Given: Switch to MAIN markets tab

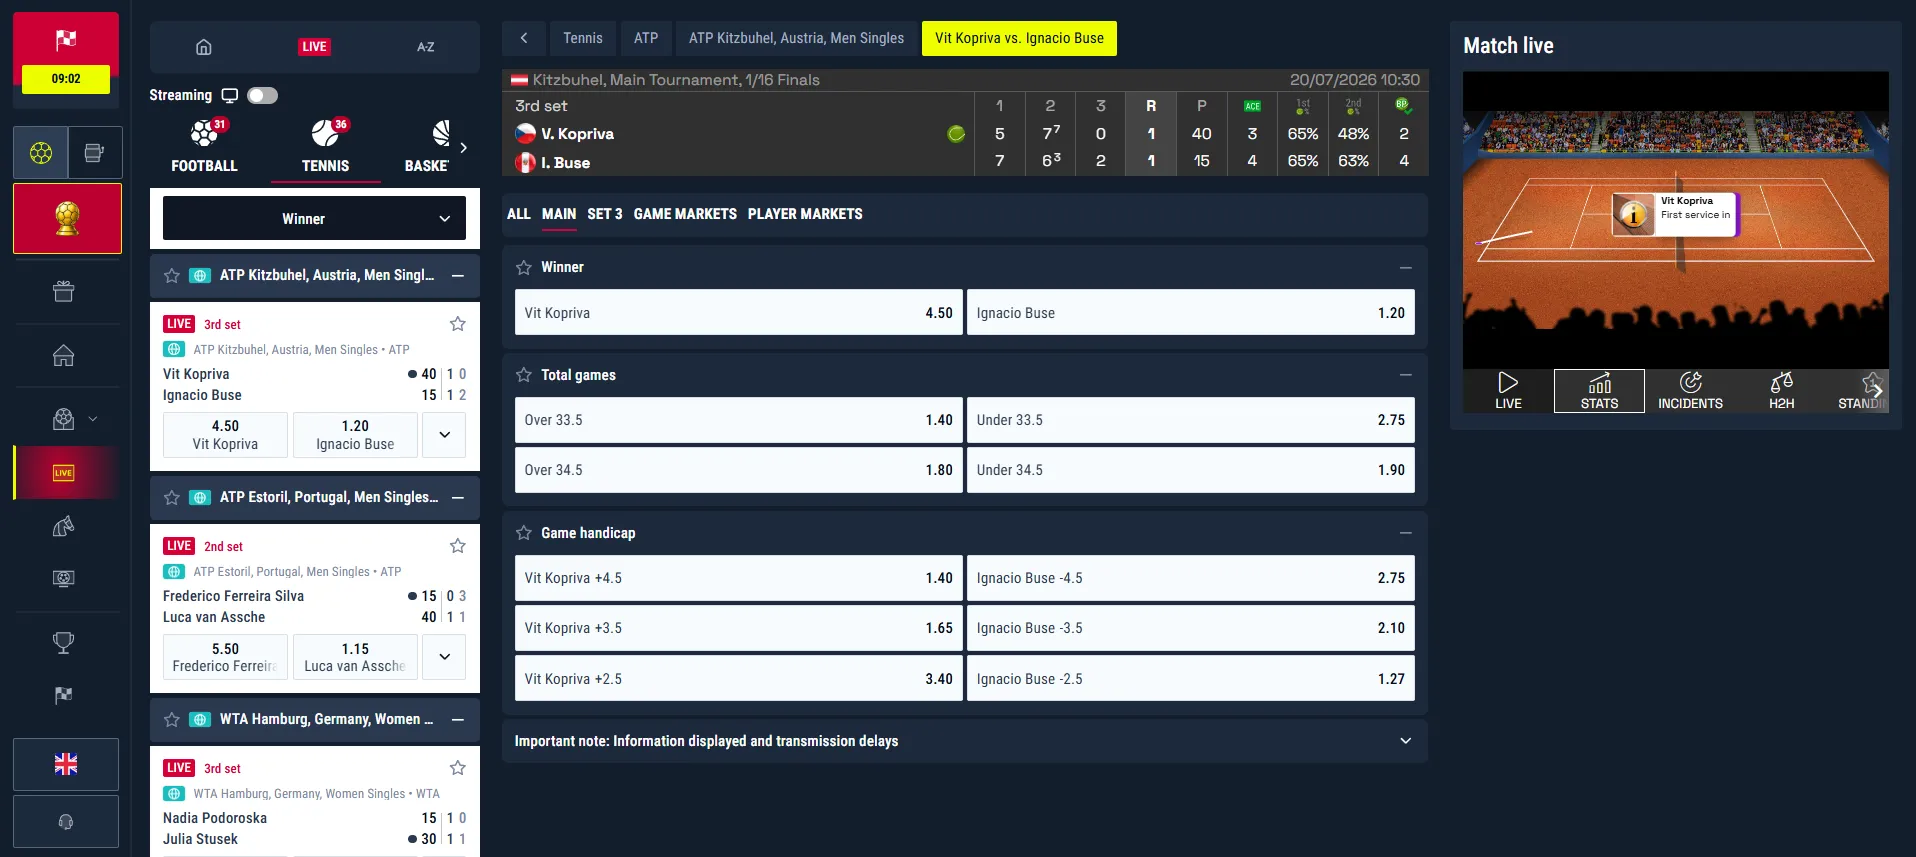Looking at the screenshot, I should [559, 214].
